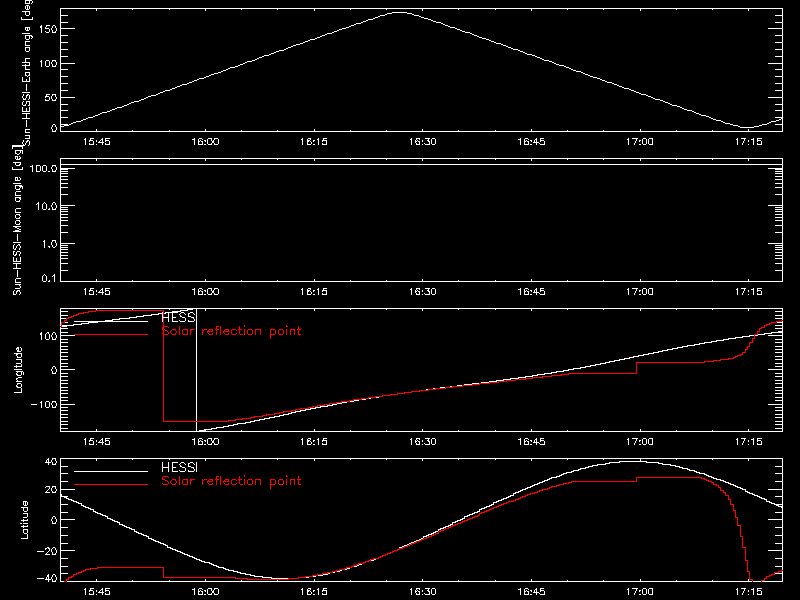The image size is (800, 600).
Task: Click red legend line sample in Latitude plot
Action: [x=111, y=484]
